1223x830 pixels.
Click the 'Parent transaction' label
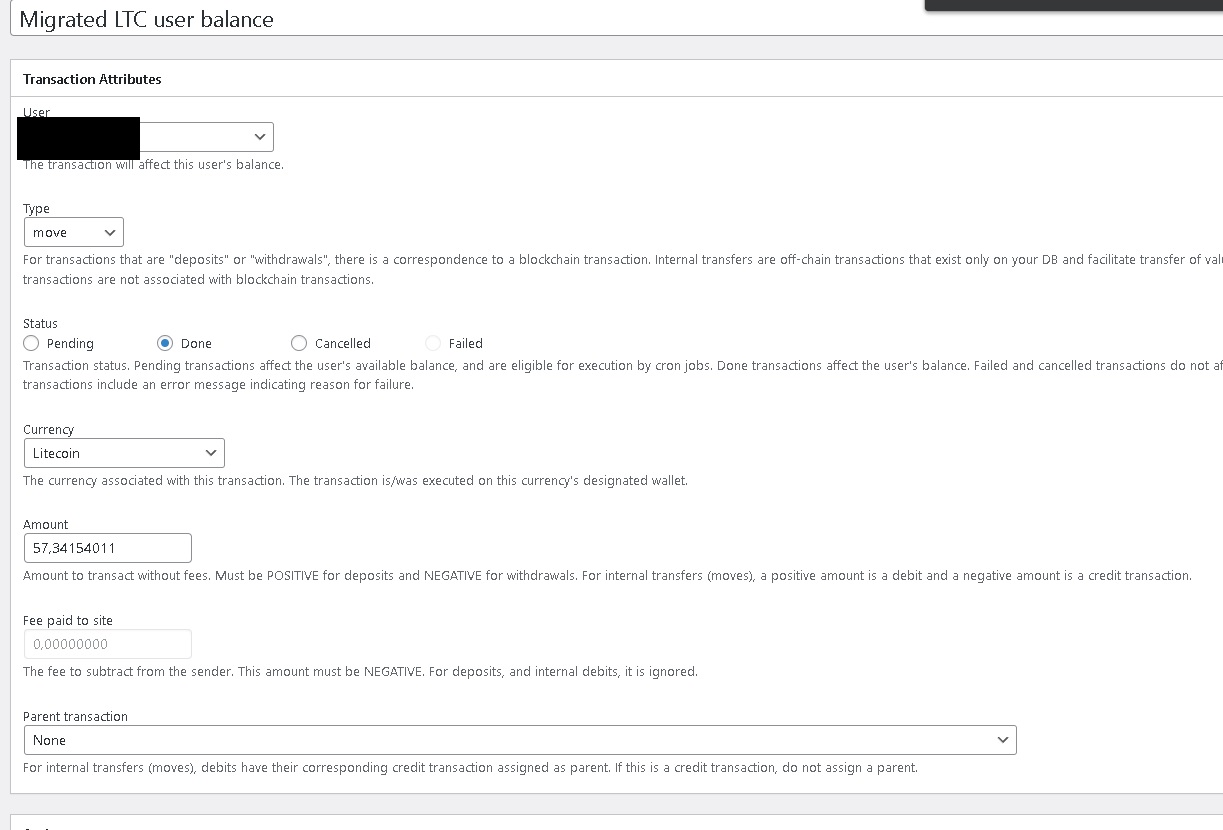pos(75,717)
